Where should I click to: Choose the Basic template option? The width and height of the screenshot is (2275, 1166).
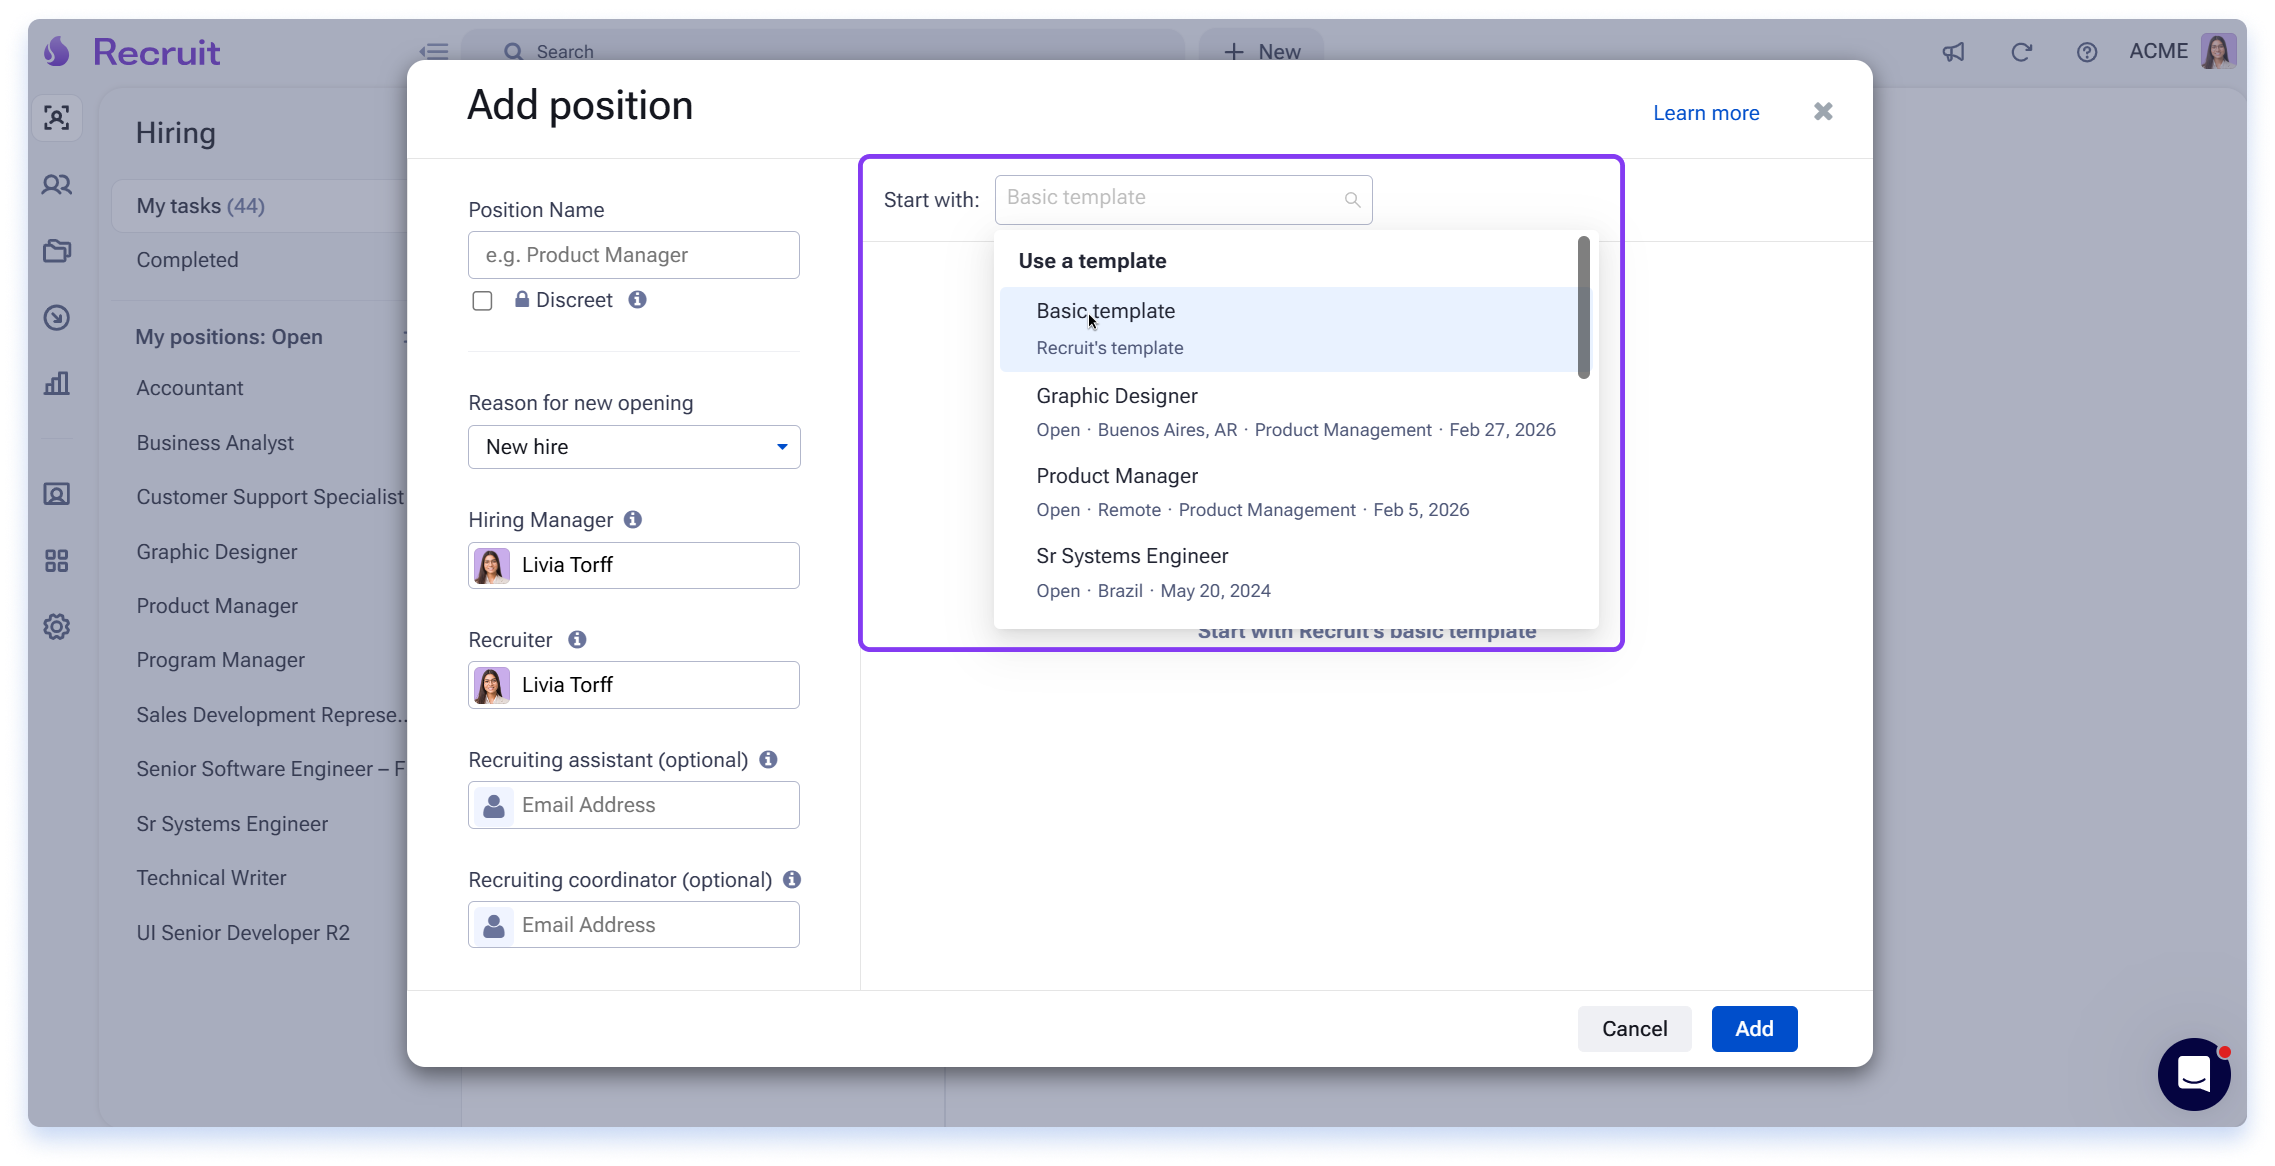(x=1289, y=329)
